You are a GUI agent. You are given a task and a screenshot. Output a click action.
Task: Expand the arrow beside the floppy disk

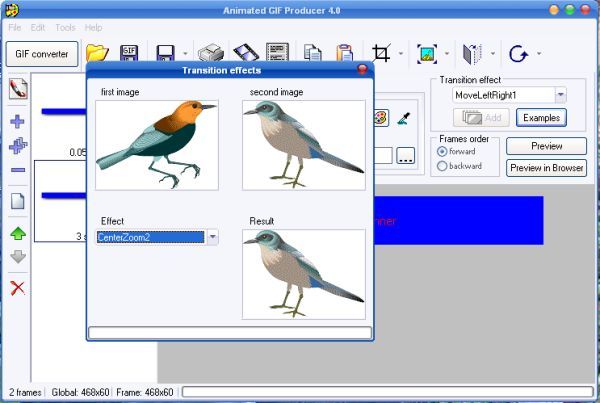[185, 53]
